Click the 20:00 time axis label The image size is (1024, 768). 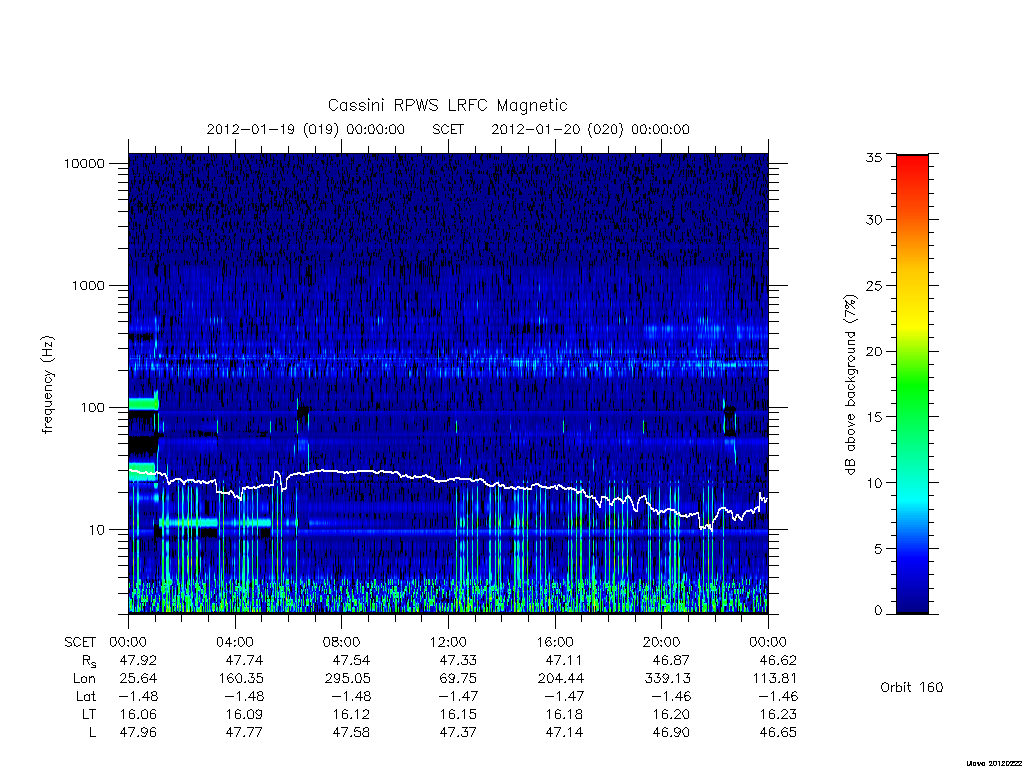point(662,642)
